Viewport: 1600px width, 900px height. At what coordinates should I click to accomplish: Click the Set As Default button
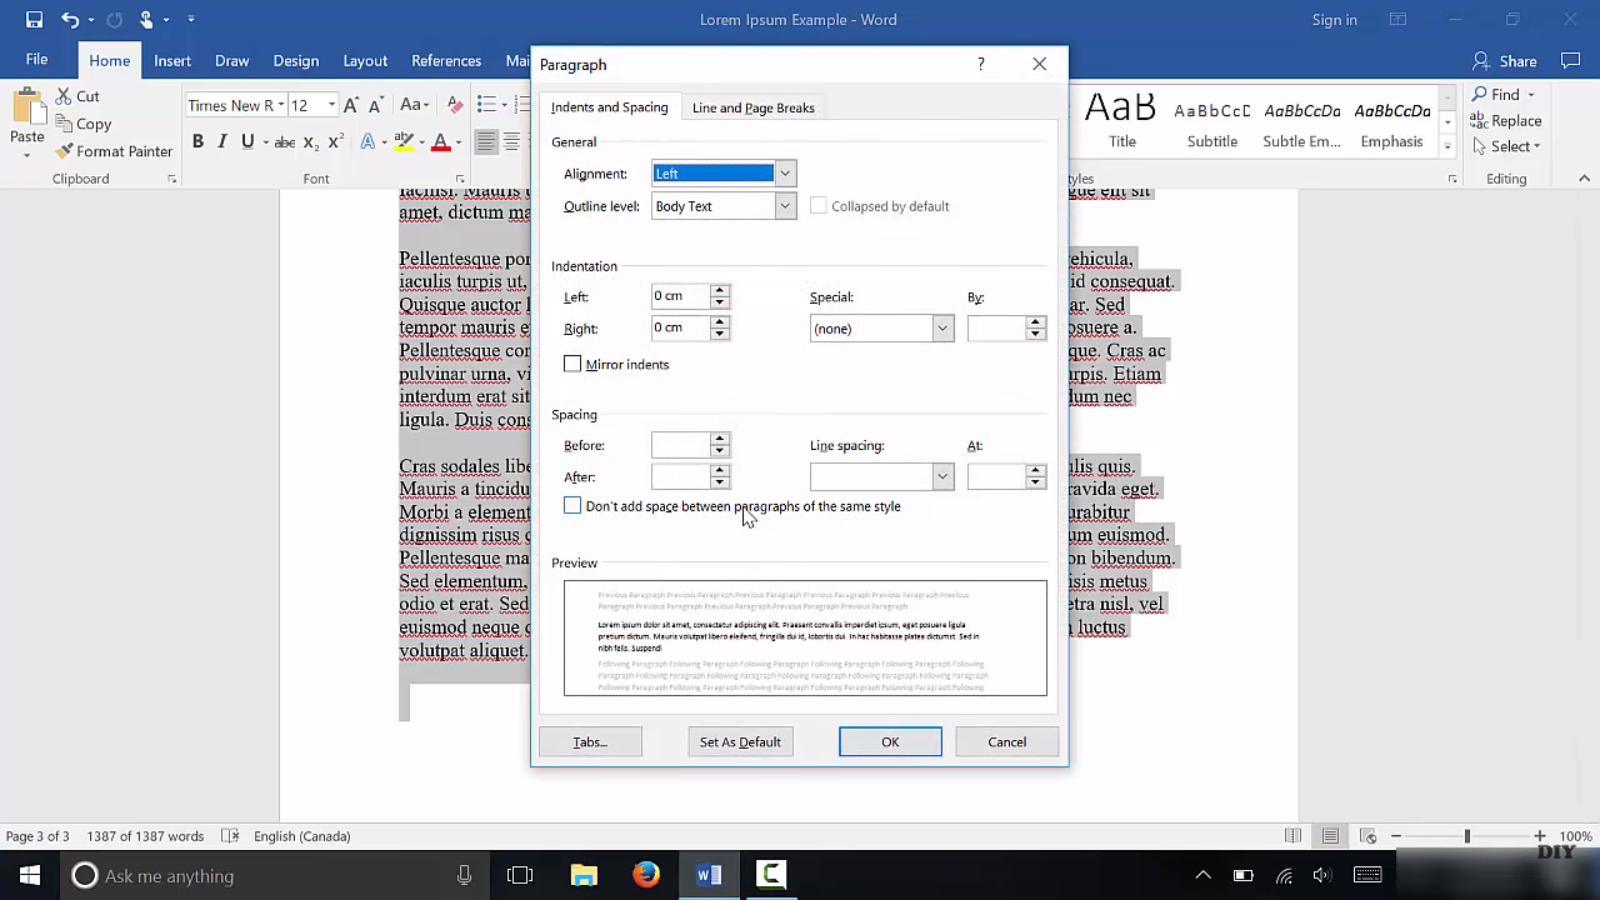point(740,742)
